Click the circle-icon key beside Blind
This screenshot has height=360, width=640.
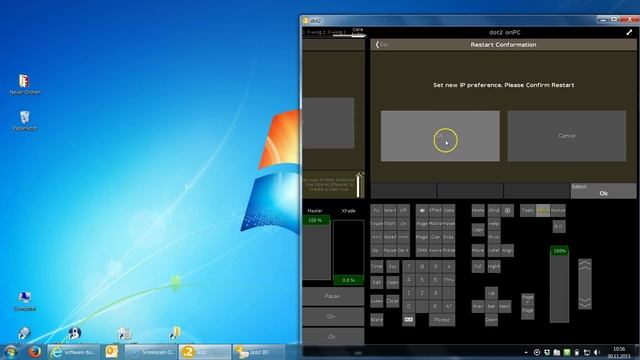(x=507, y=211)
